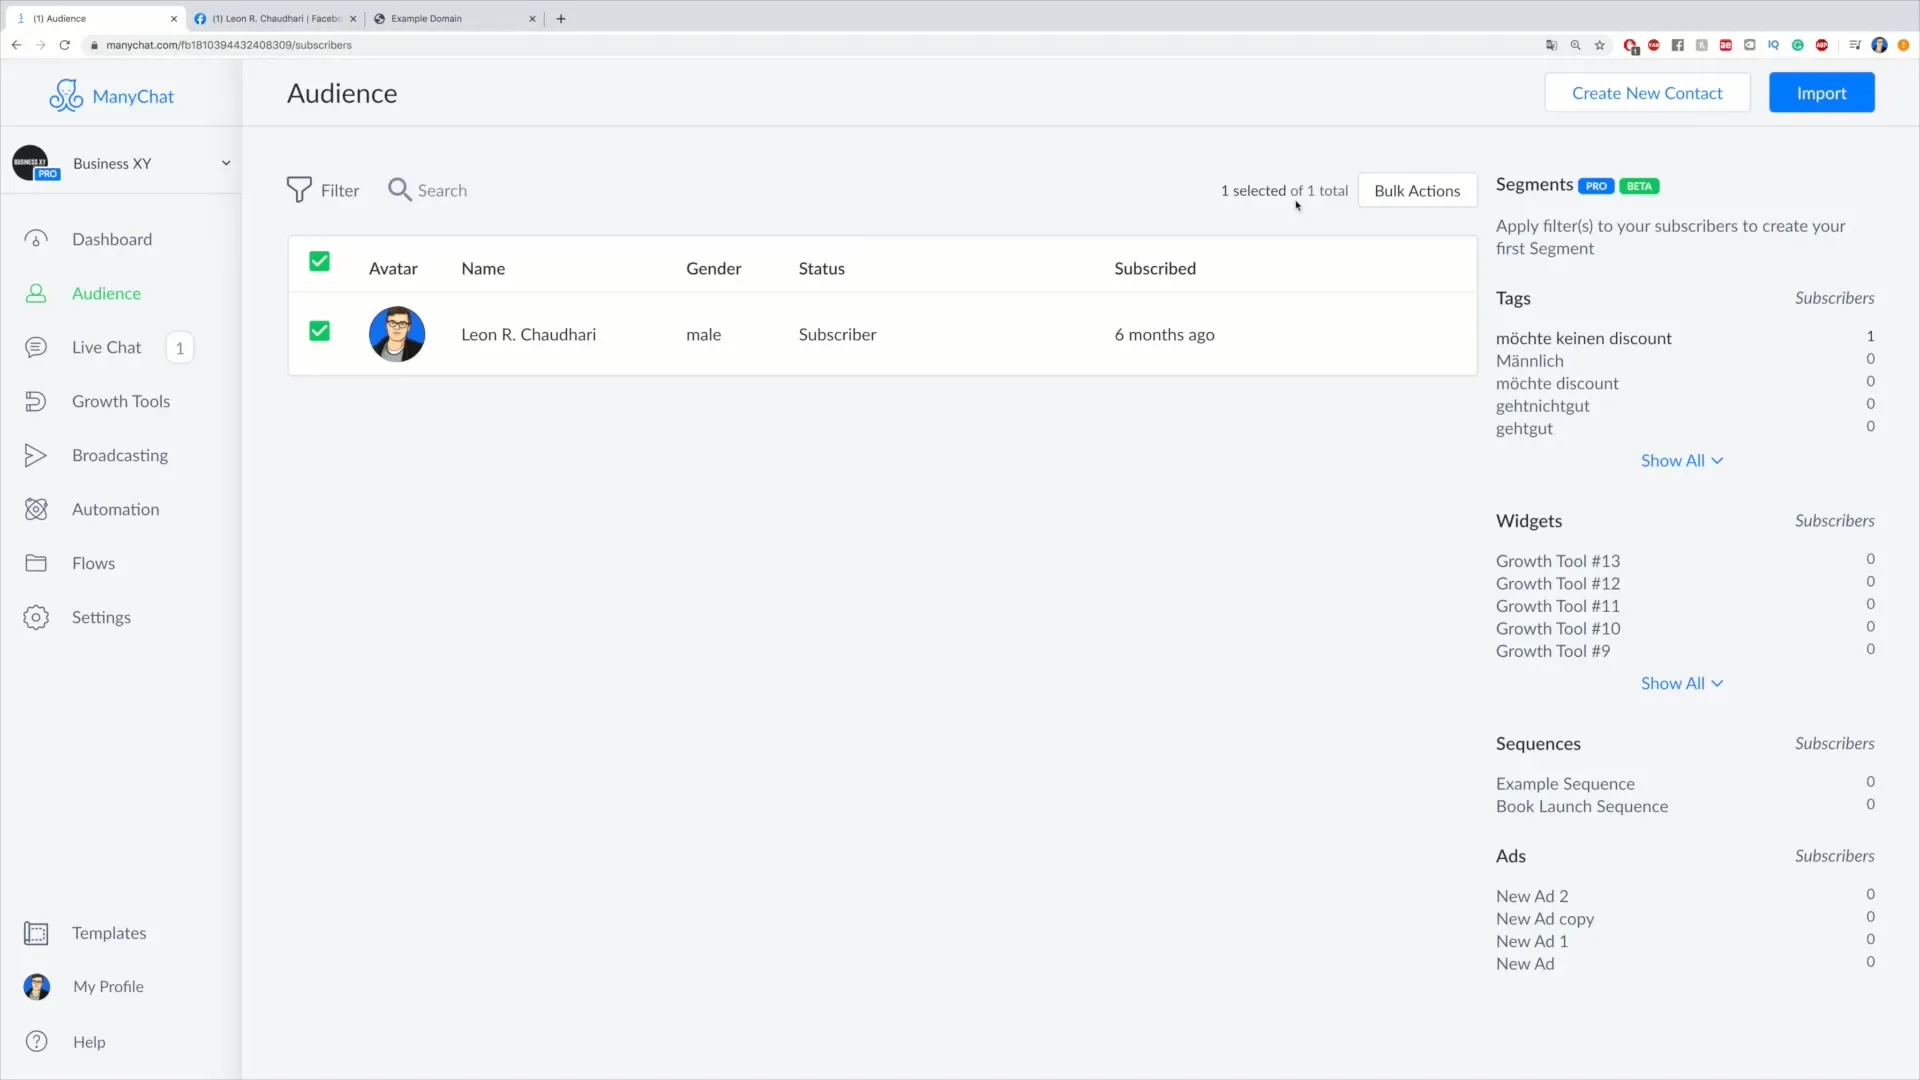Go to Broadcasting section
Screen dimensions: 1920x1080
120,455
